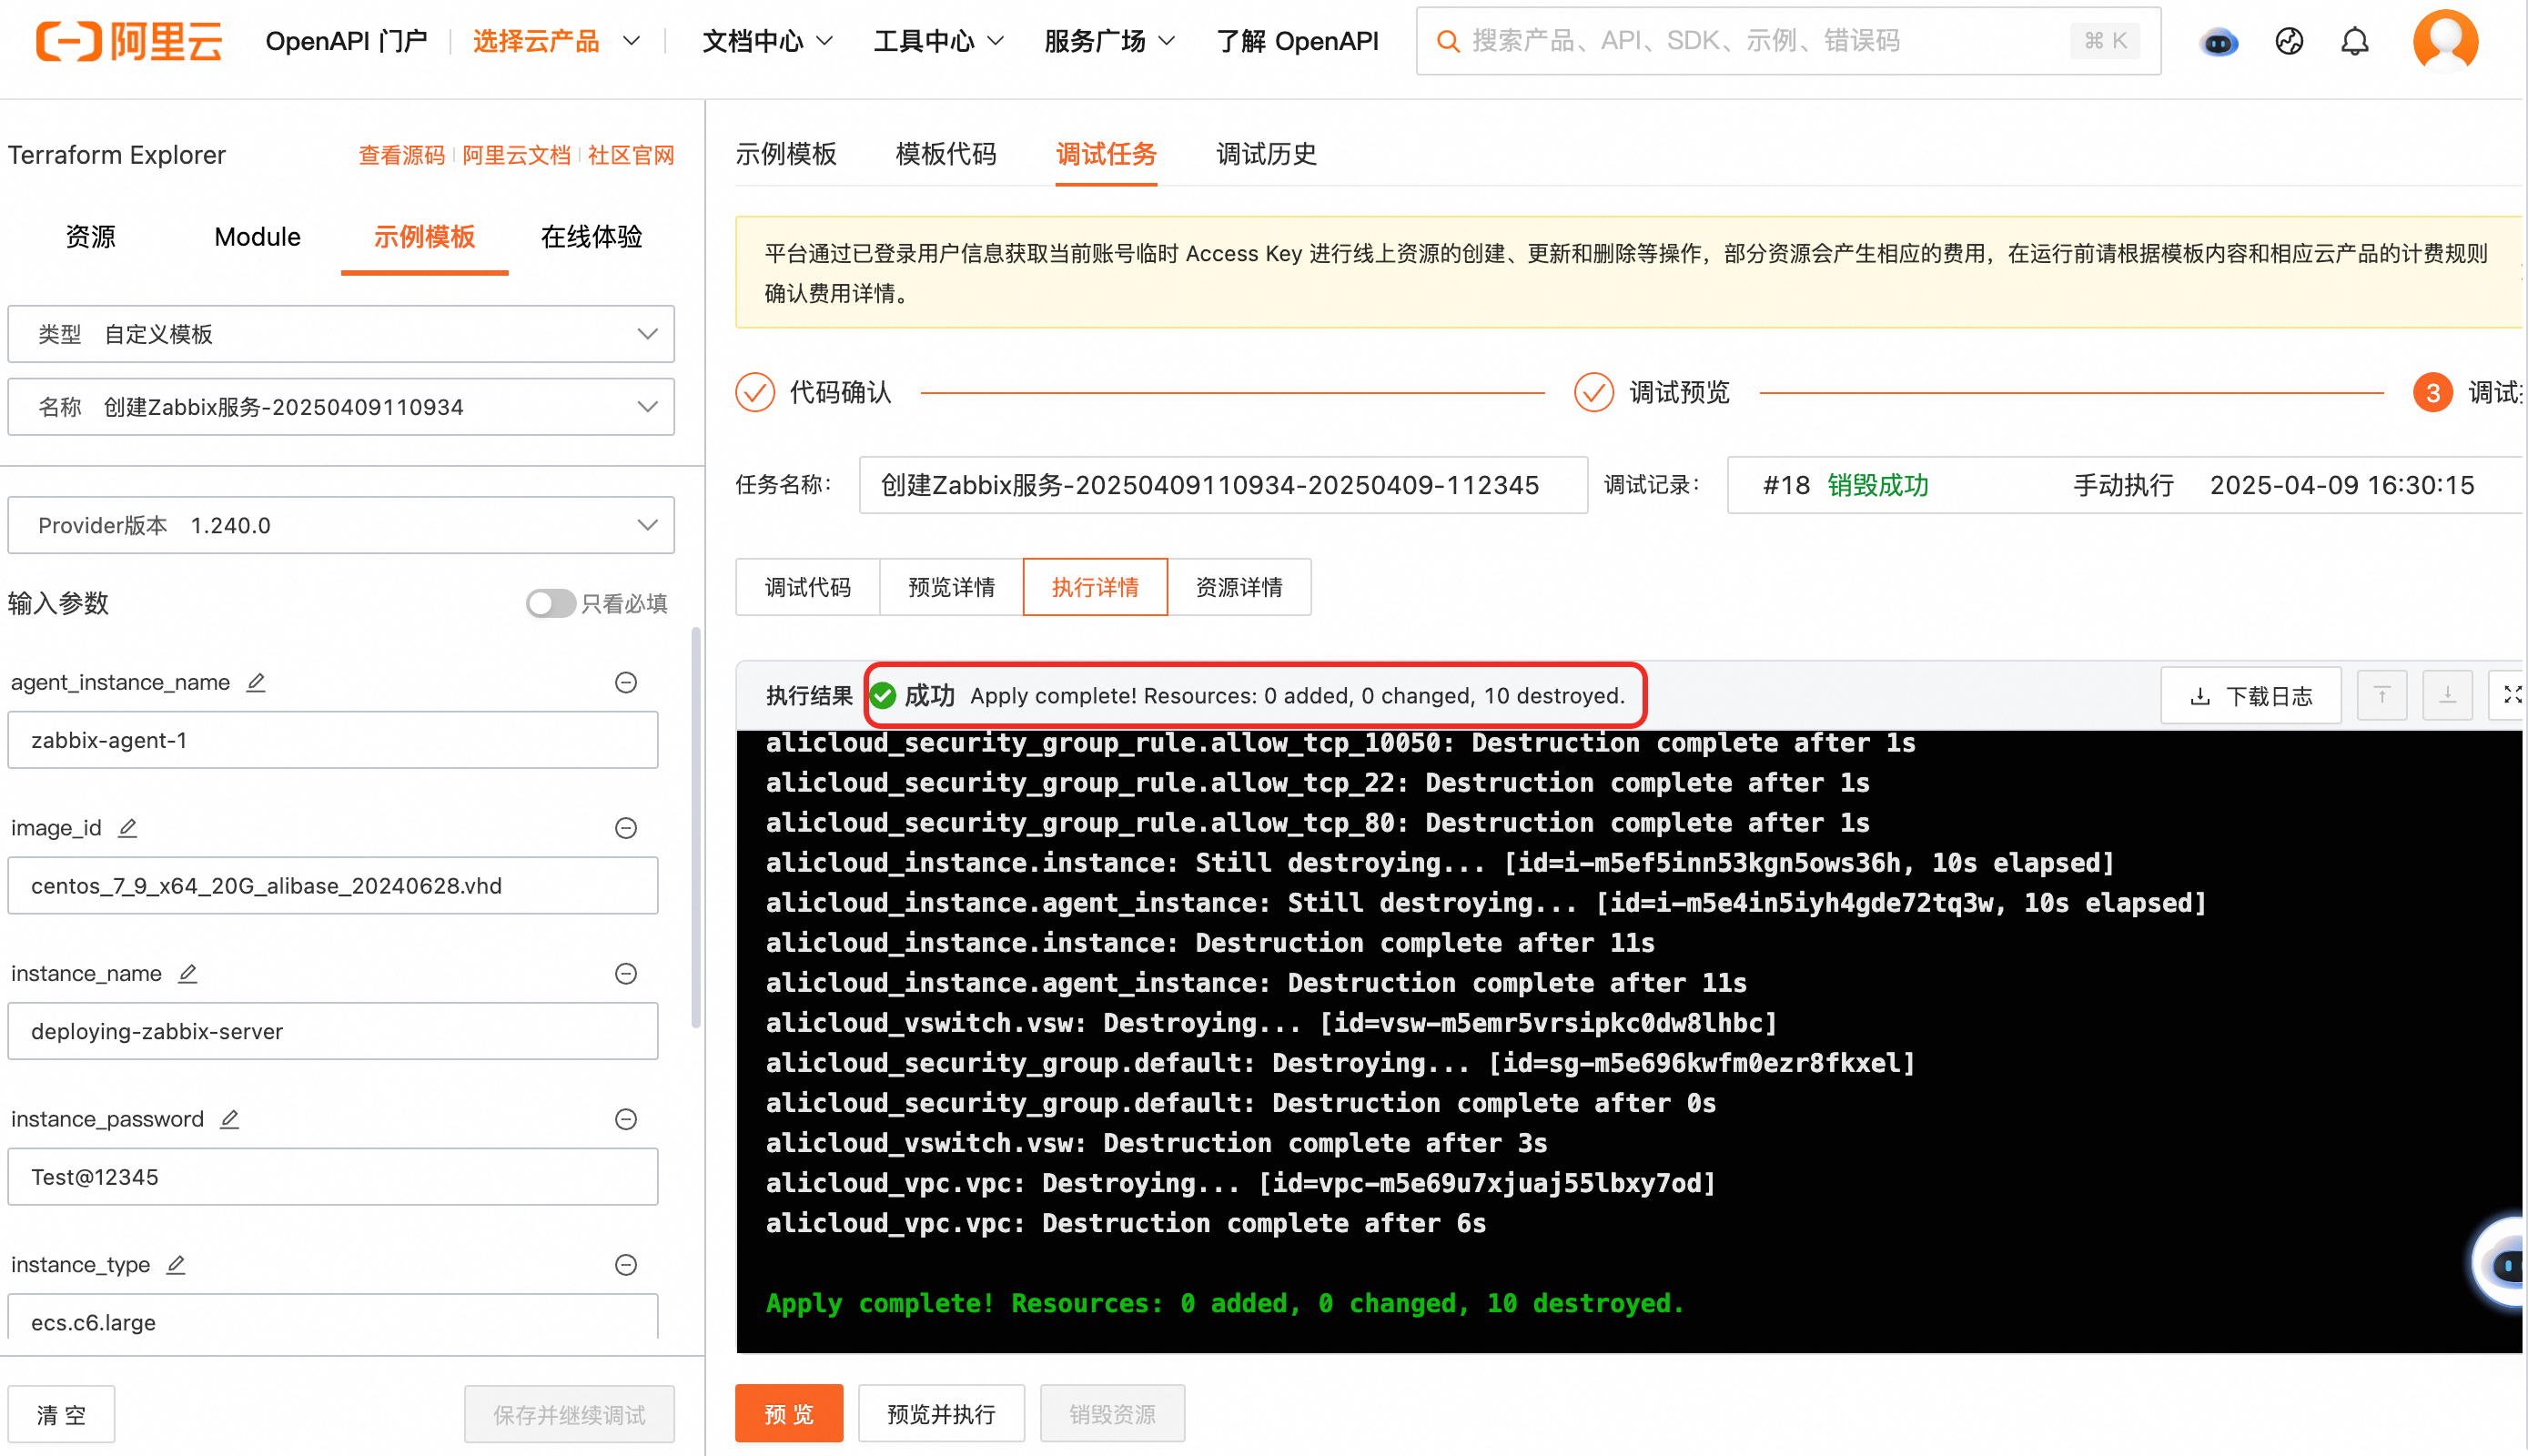Edit image_id with pencil icon
This screenshot has width=2528, height=1456.
tap(127, 828)
